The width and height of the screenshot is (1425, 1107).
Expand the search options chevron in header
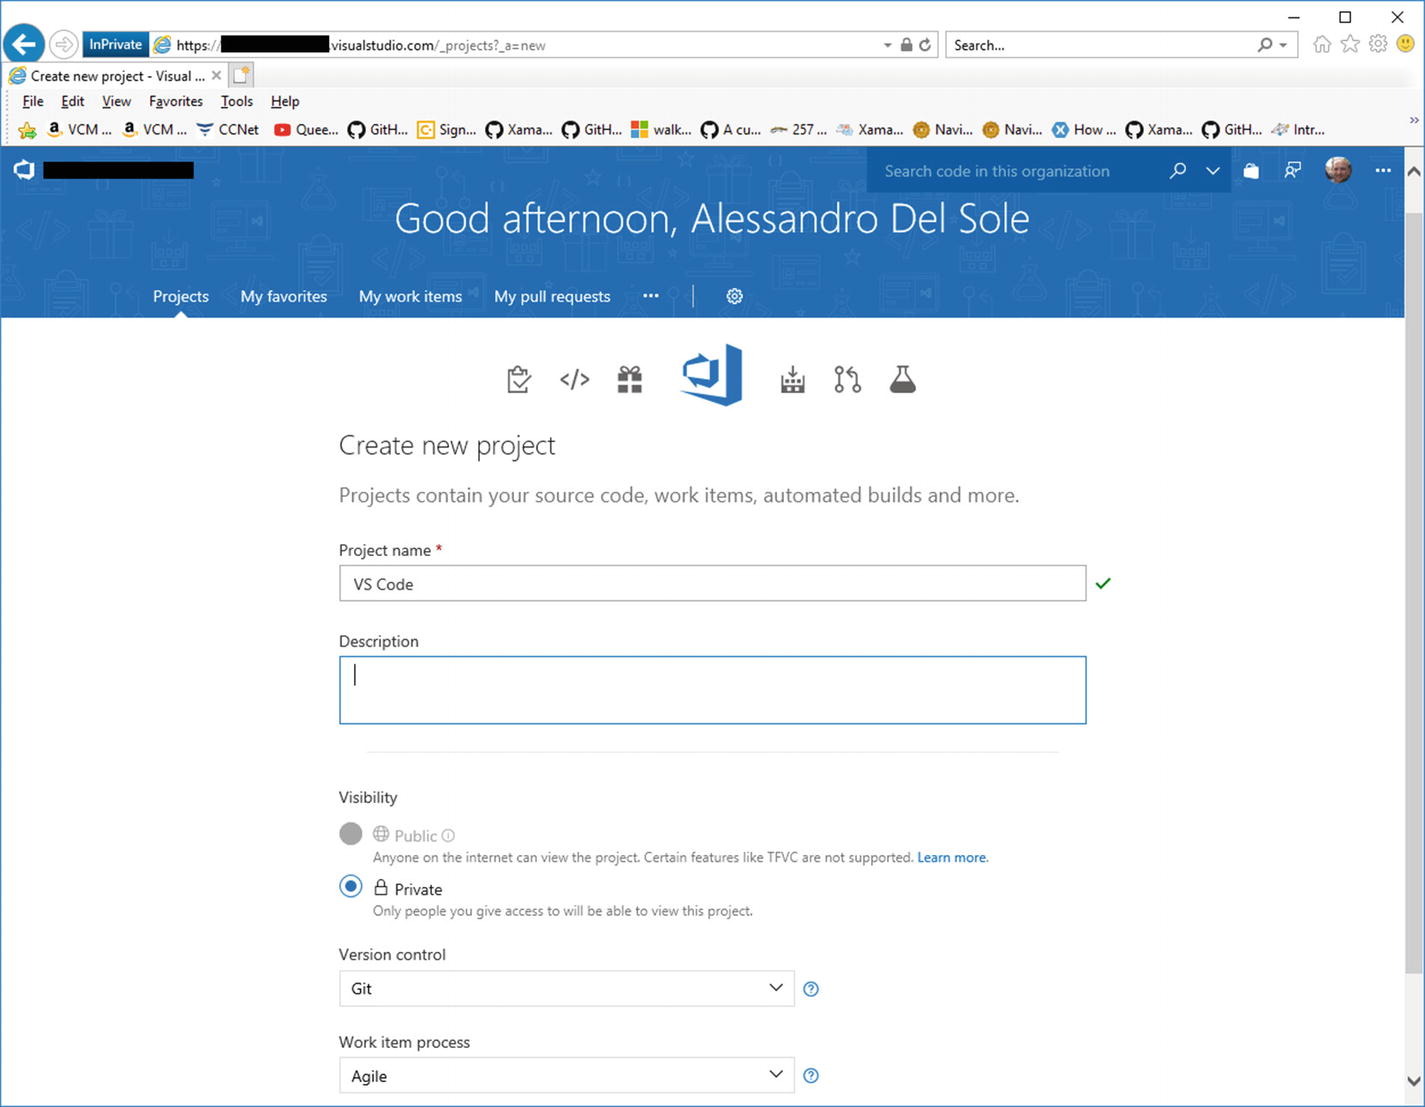click(x=1213, y=171)
